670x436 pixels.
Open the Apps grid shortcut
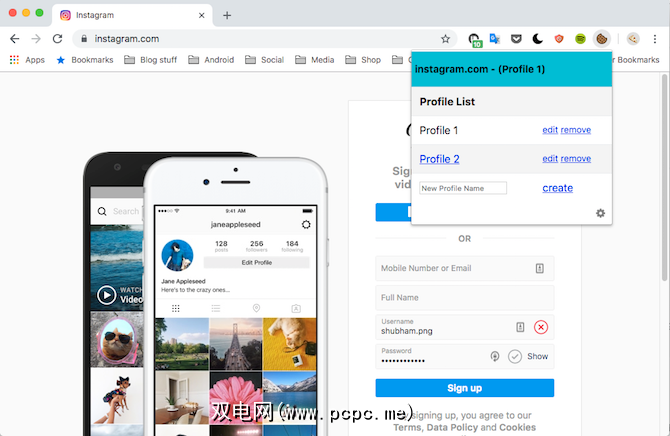click(x=27, y=60)
